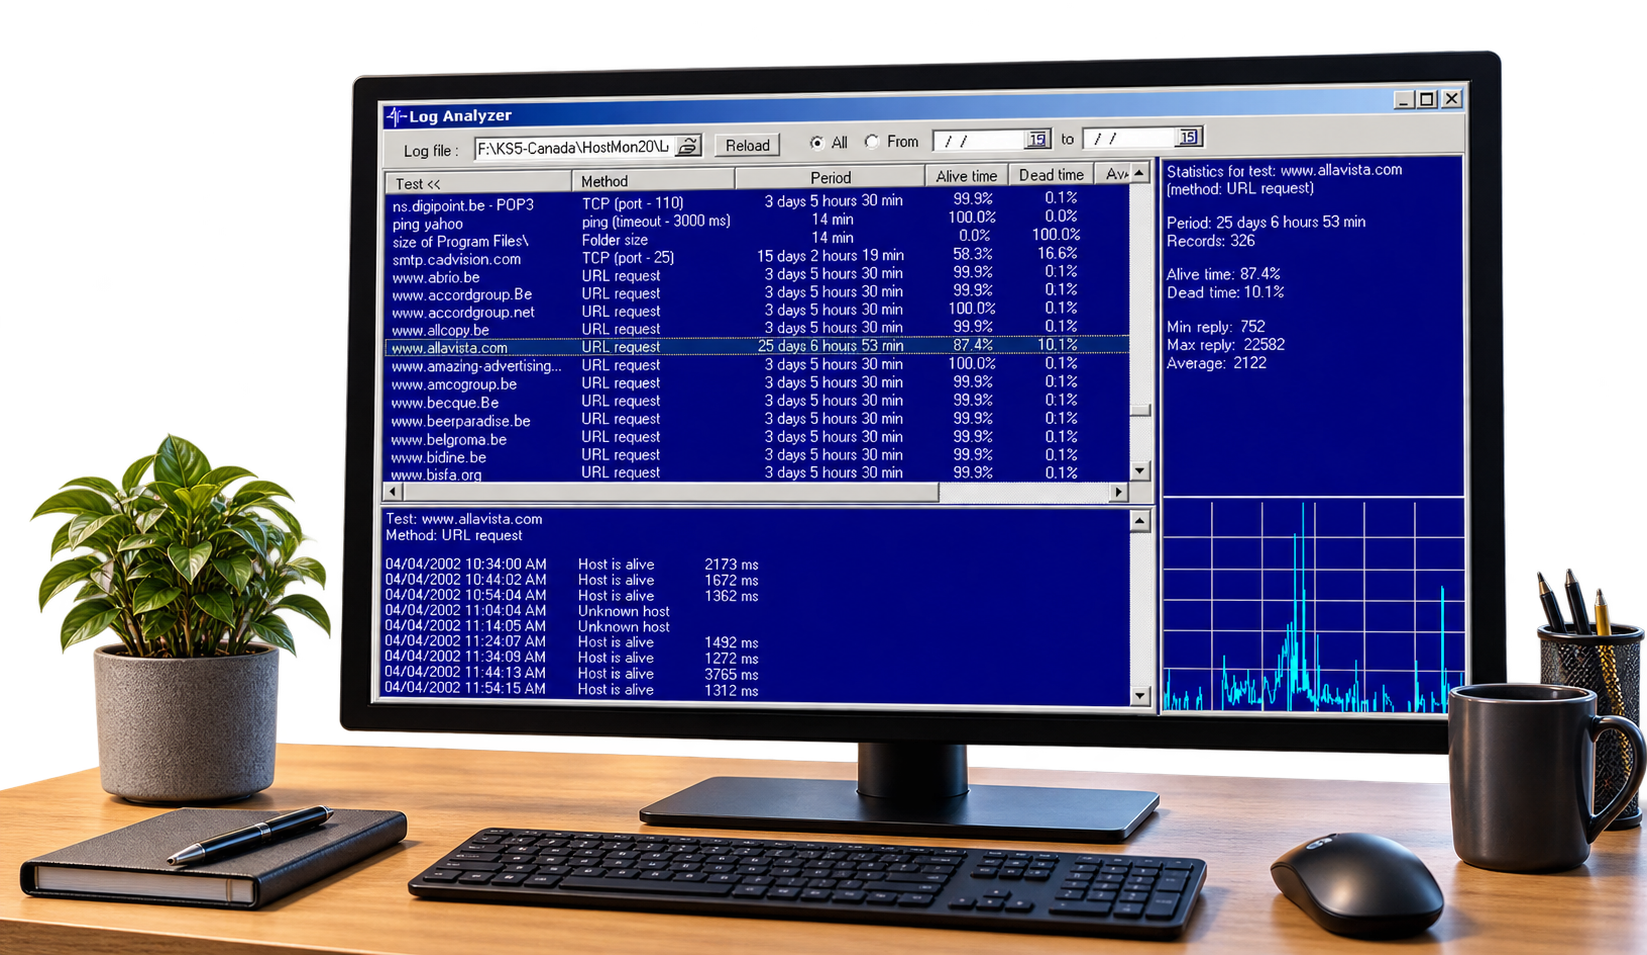Click log details scroll down arrow
Viewport: 1647px width, 955px height.
[x=1139, y=696]
